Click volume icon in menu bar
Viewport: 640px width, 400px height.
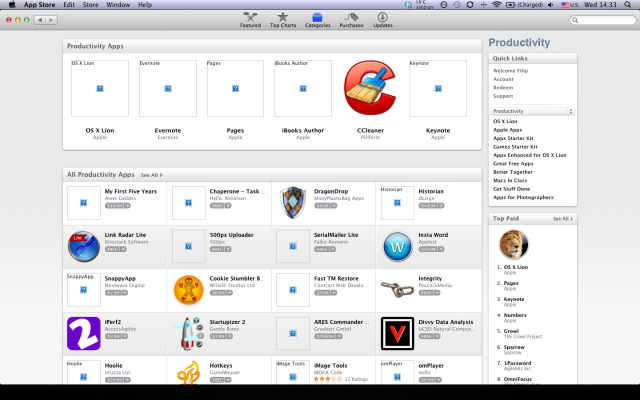(551, 5)
